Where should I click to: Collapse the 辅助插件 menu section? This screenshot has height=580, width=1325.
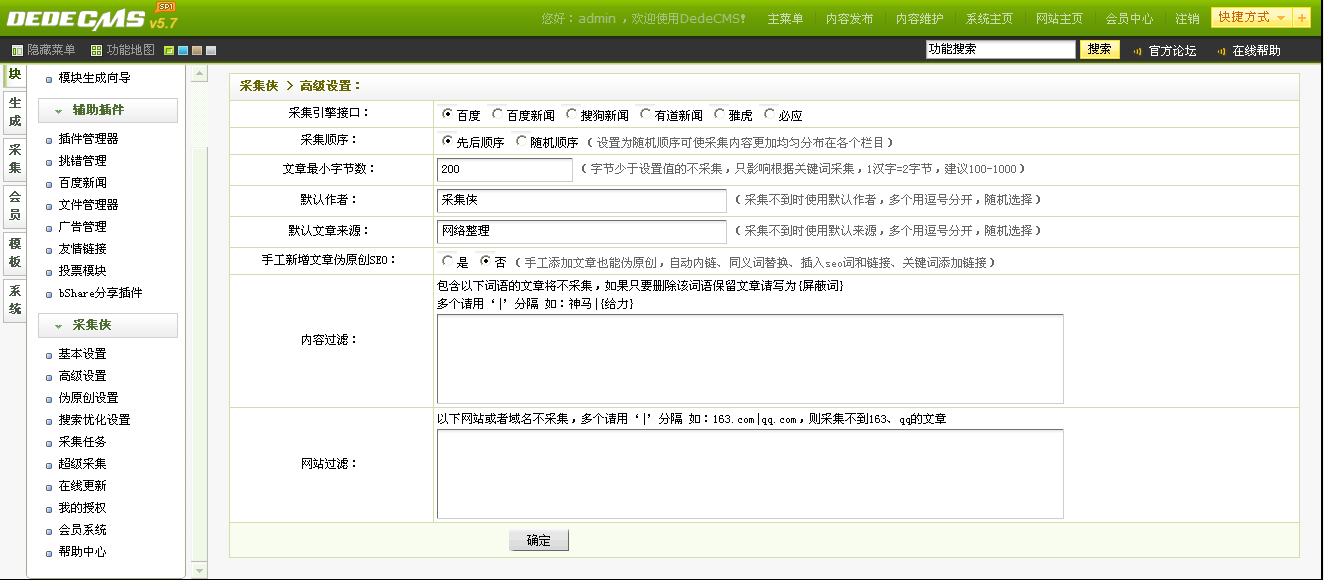click(x=107, y=111)
